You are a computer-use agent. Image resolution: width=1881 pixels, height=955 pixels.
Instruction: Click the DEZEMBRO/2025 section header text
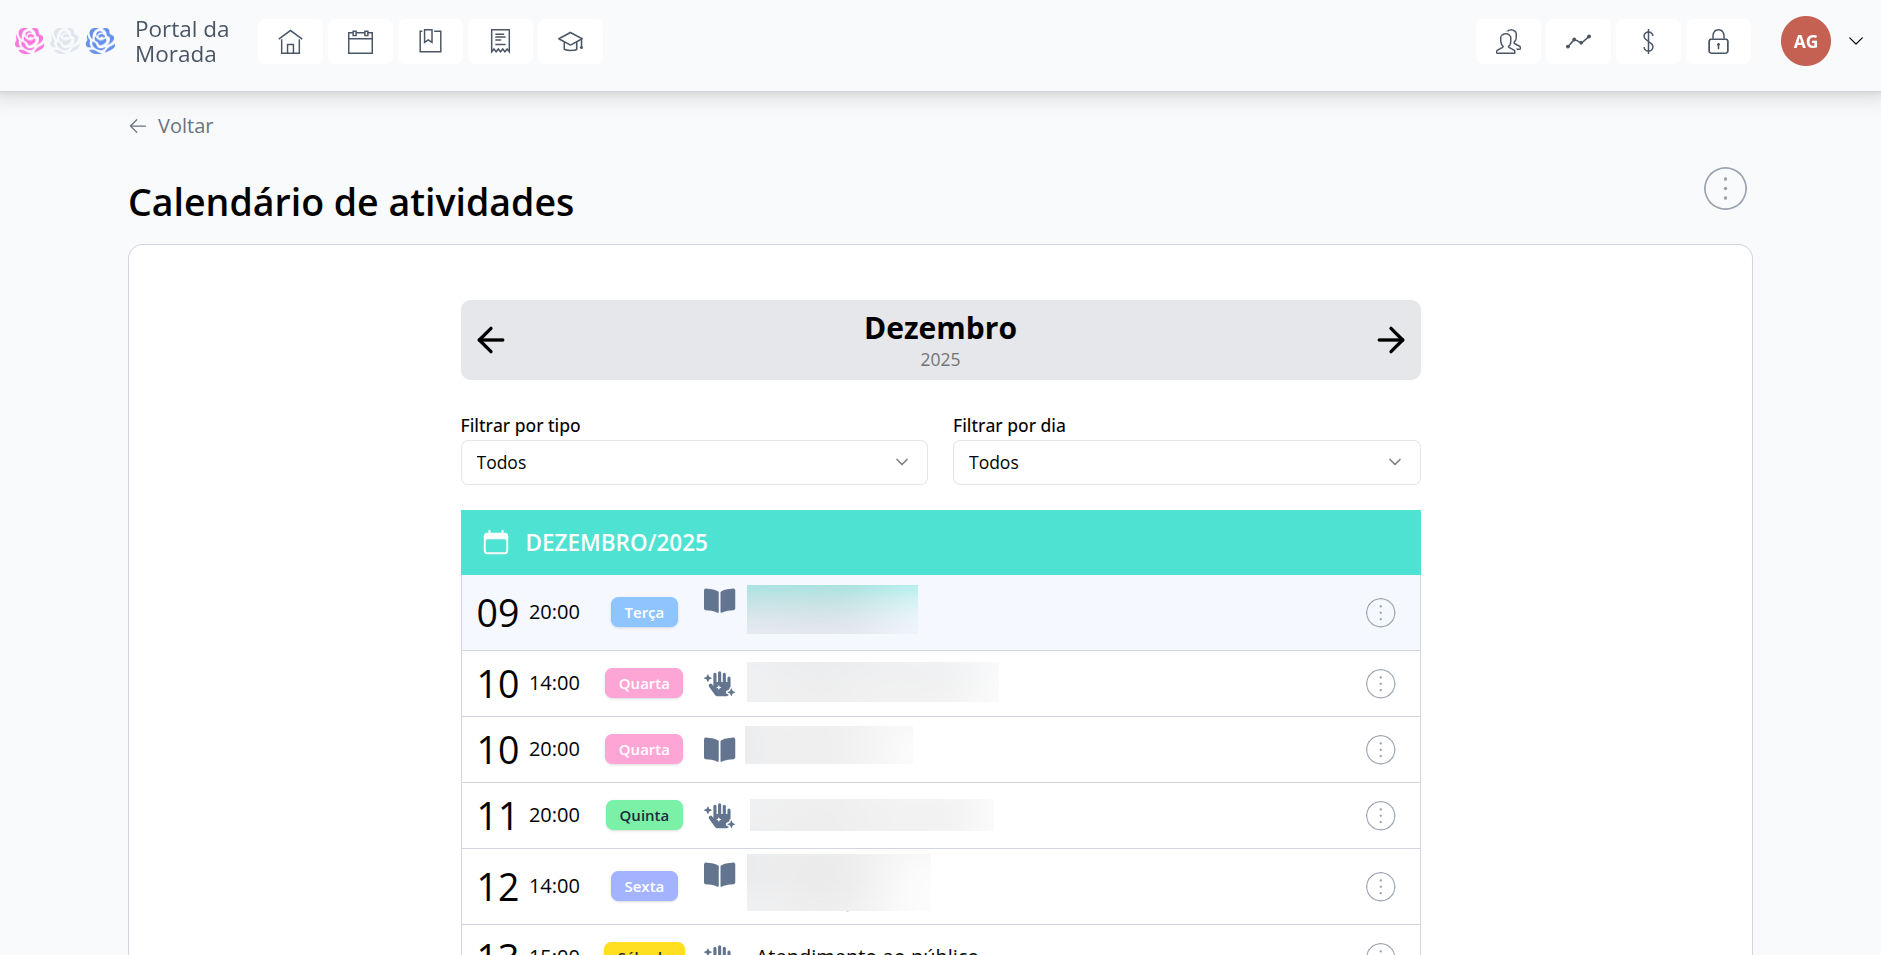617,542
